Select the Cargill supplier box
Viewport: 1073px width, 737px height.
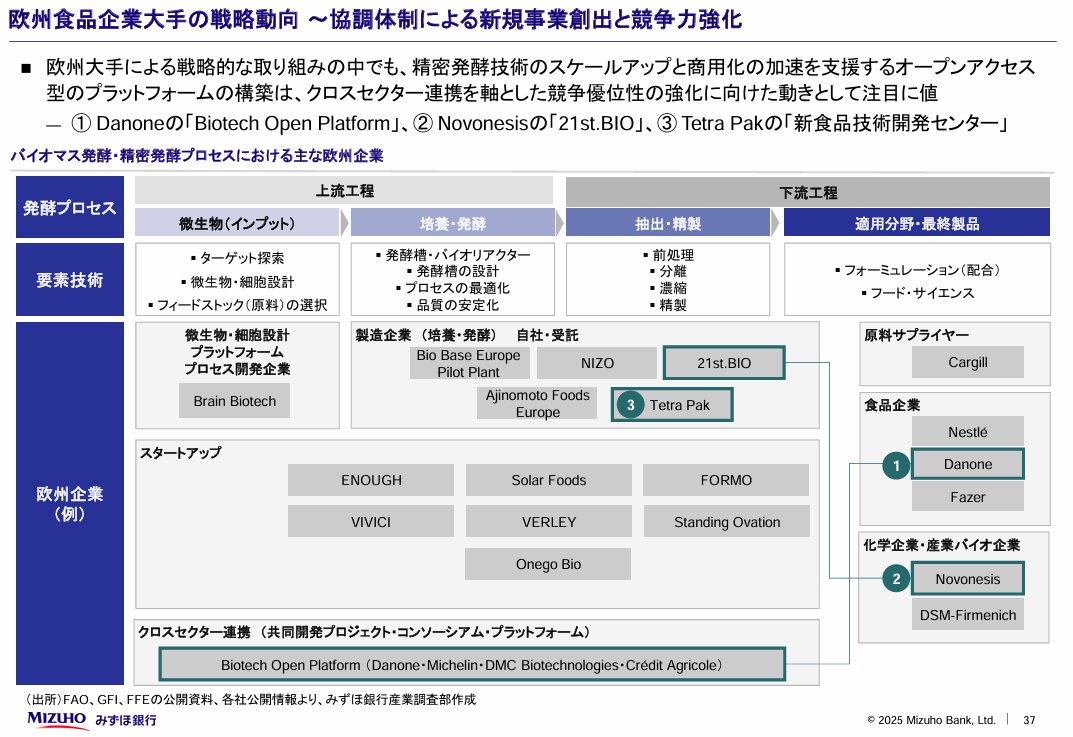(968, 362)
